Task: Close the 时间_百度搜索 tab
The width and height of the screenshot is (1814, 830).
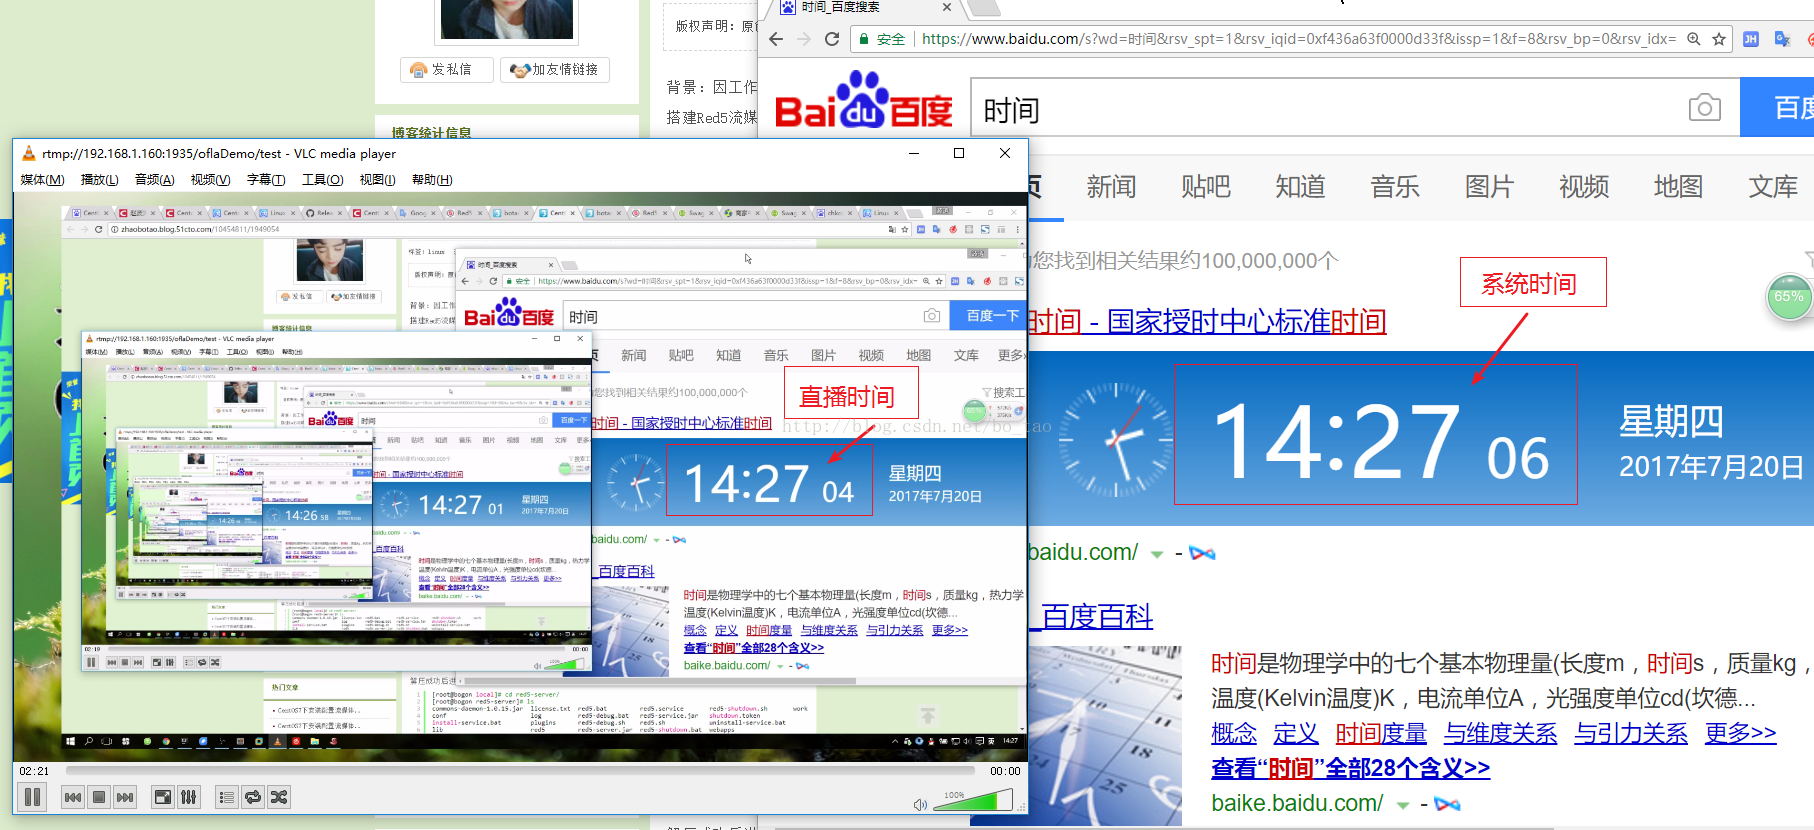Action: point(947,7)
